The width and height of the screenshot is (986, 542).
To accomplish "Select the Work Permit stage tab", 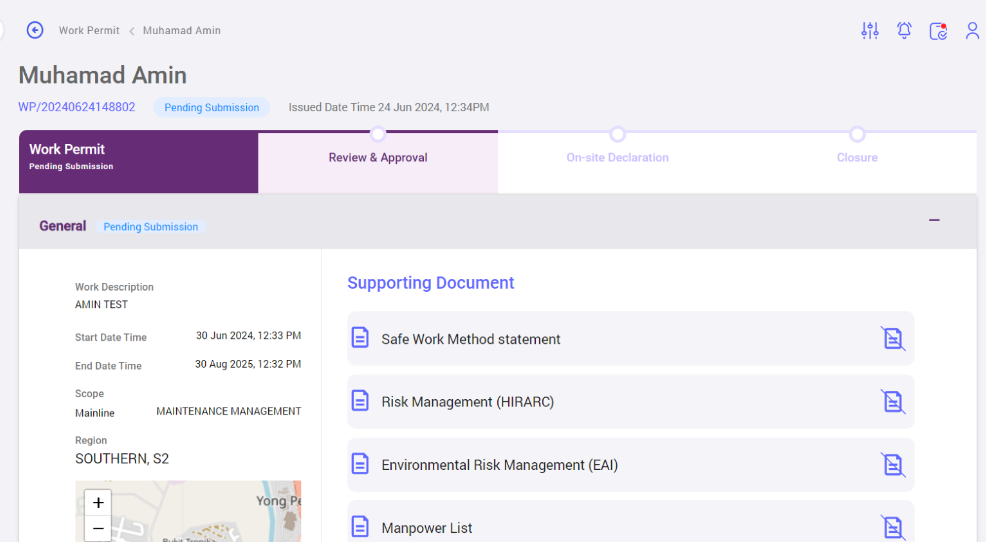I will (x=138, y=162).
